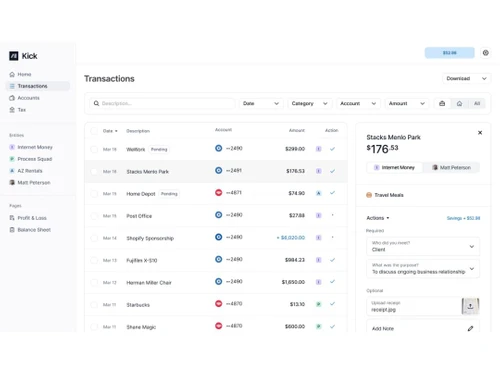The image size is (500, 375).
Task: Check the WeWork transaction checkbox
Action: coord(94,149)
